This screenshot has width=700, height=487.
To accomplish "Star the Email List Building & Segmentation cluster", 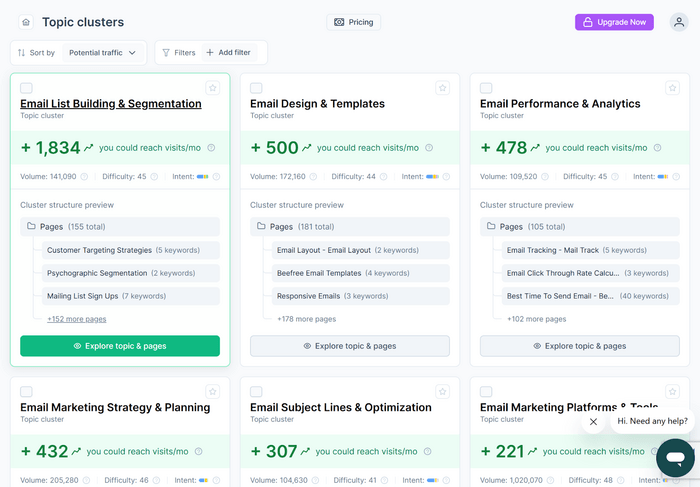I will pyautogui.click(x=212, y=88).
